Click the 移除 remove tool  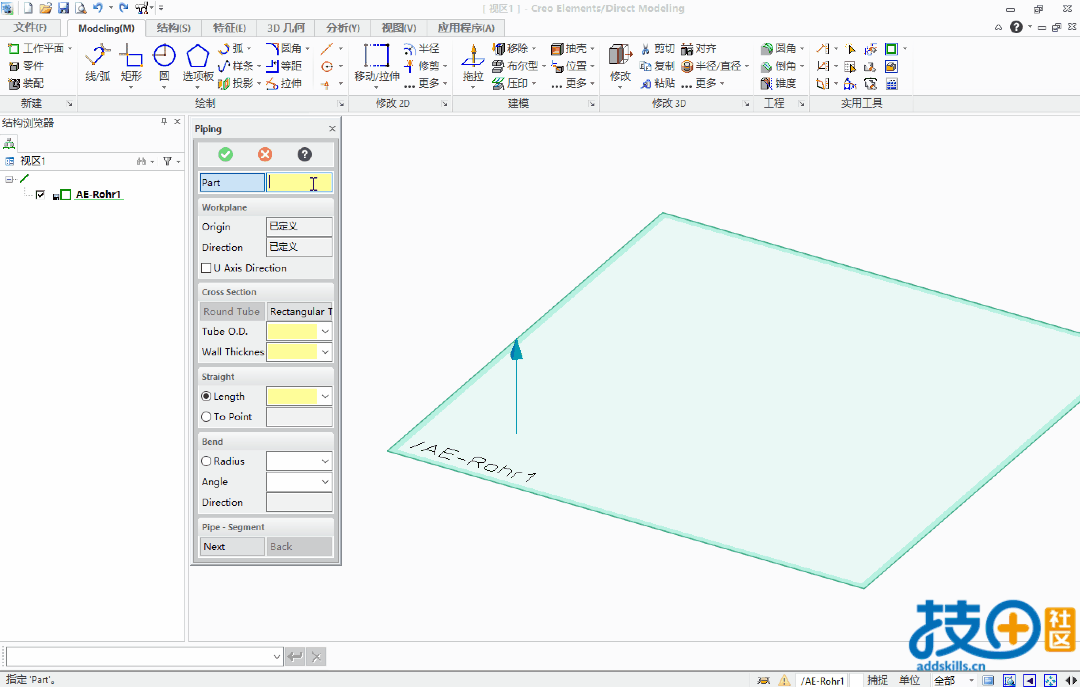511,48
